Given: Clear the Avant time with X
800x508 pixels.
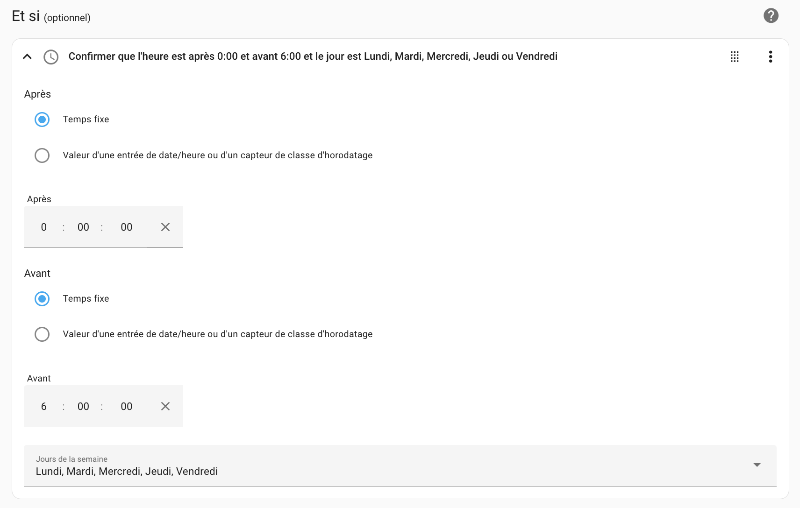Looking at the screenshot, I should click(x=165, y=407).
